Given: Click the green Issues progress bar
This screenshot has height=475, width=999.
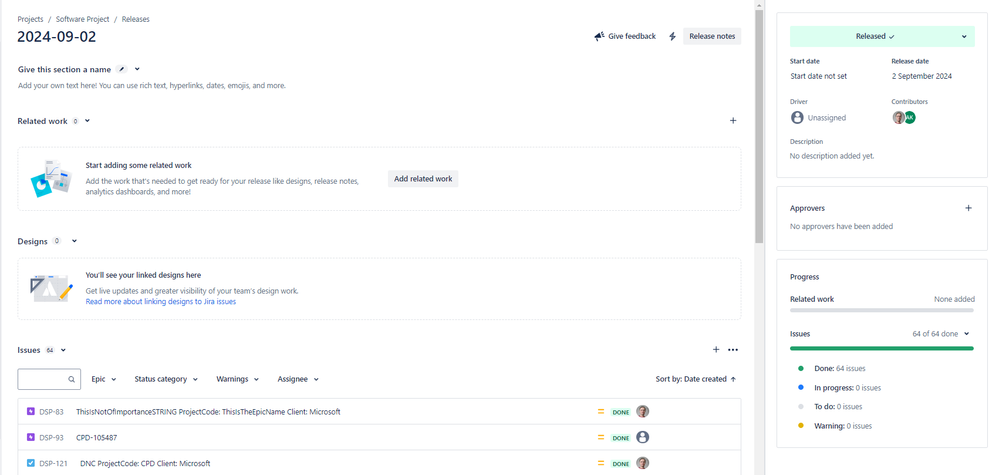Looking at the screenshot, I should click(882, 348).
